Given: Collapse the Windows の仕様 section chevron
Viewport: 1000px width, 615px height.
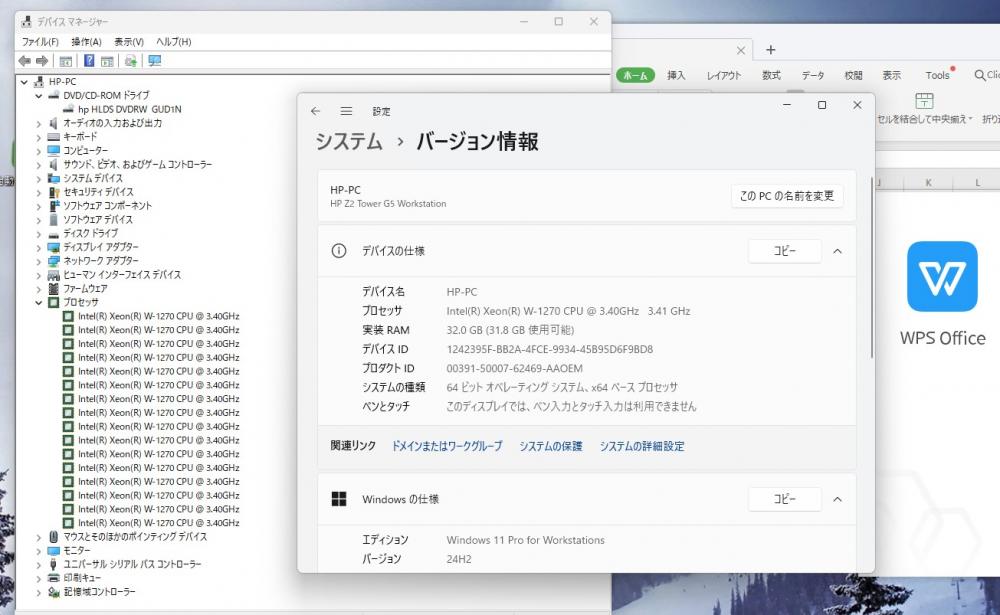Looking at the screenshot, I should [x=837, y=500].
